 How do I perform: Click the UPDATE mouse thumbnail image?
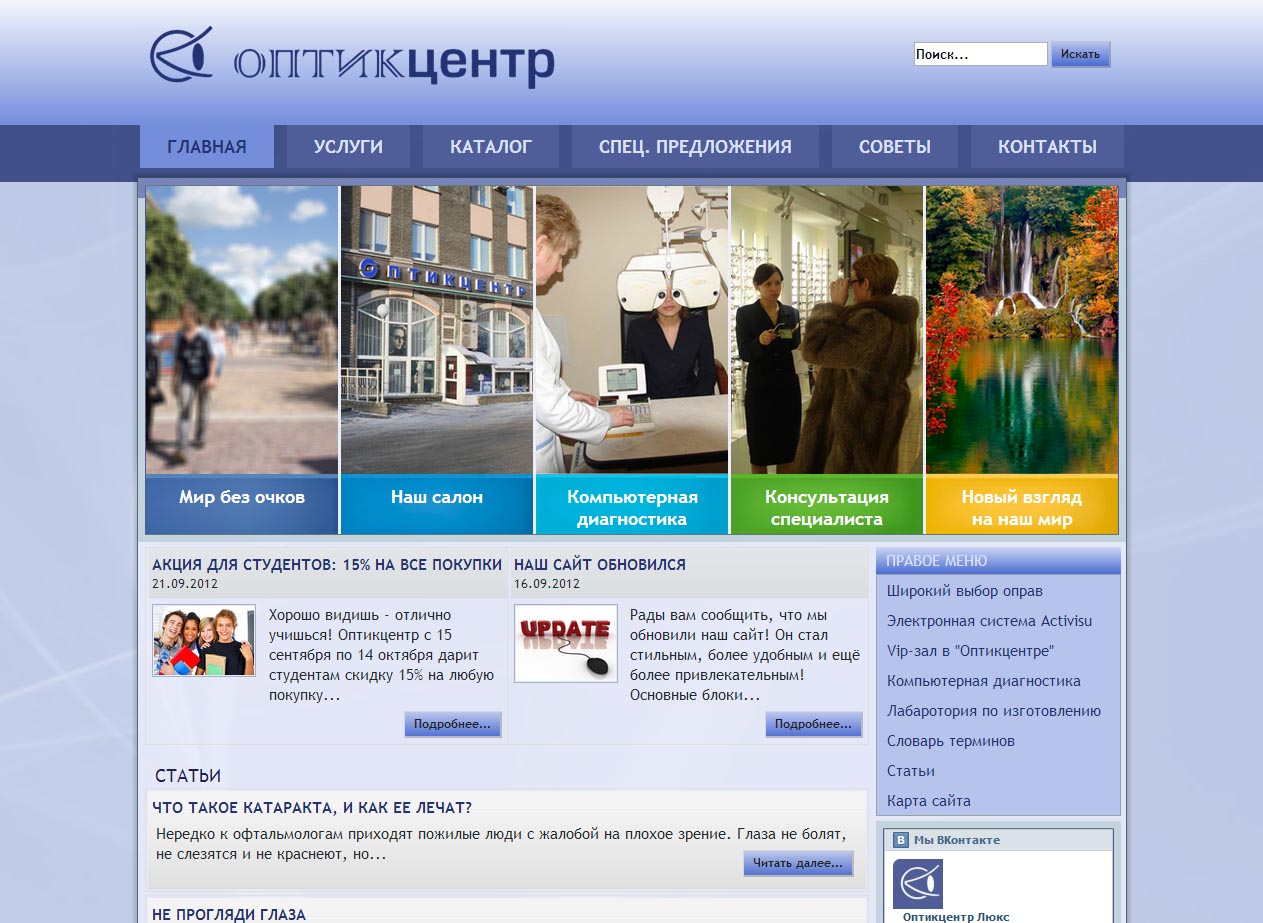pyautogui.click(x=565, y=643)
